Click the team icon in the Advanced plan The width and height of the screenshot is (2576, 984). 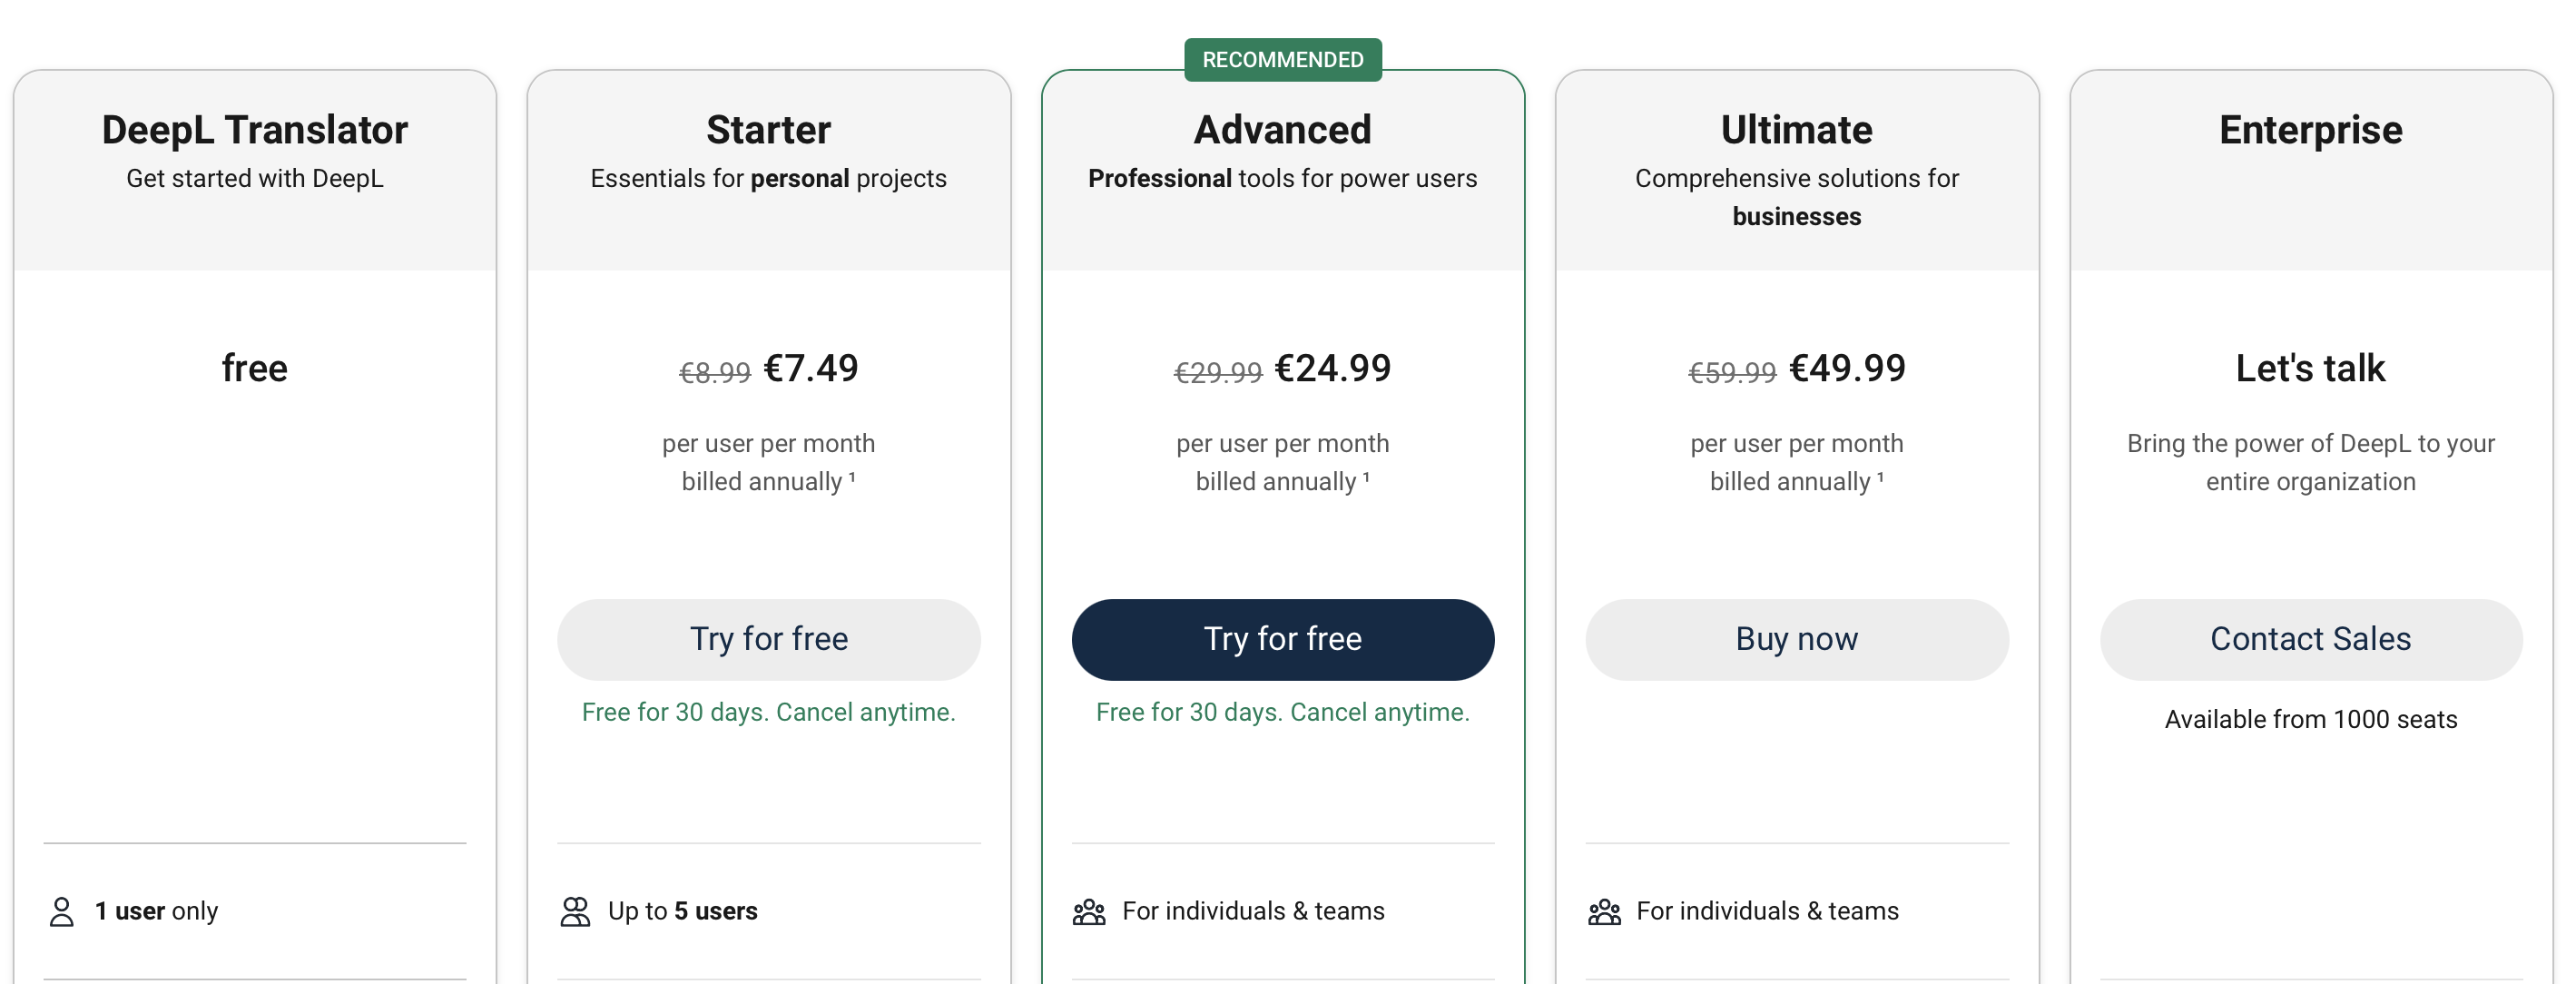click(x=1089, y=911)
